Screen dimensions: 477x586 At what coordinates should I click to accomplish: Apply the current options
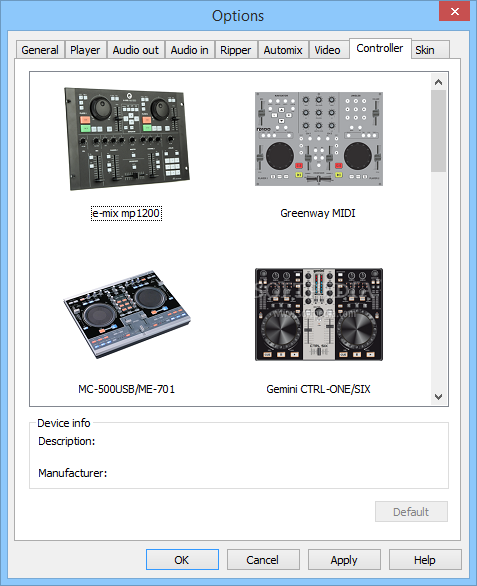(x=344, y=559)
